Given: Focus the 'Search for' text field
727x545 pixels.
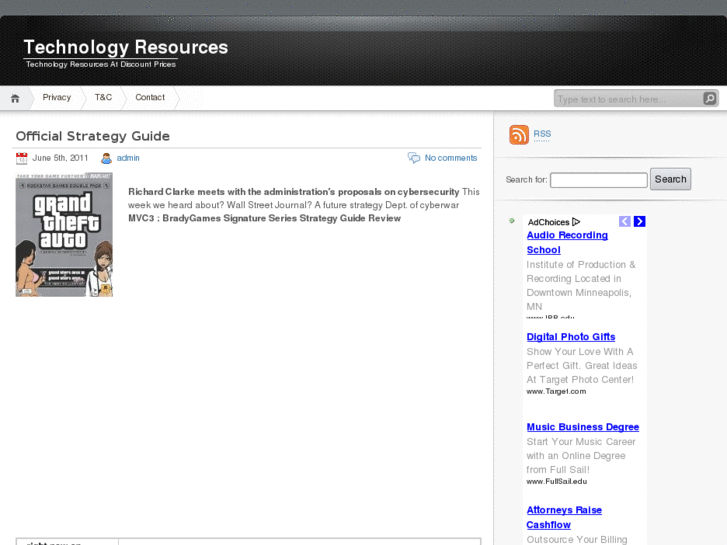Looking at the screenshot, I should (599, 180).
